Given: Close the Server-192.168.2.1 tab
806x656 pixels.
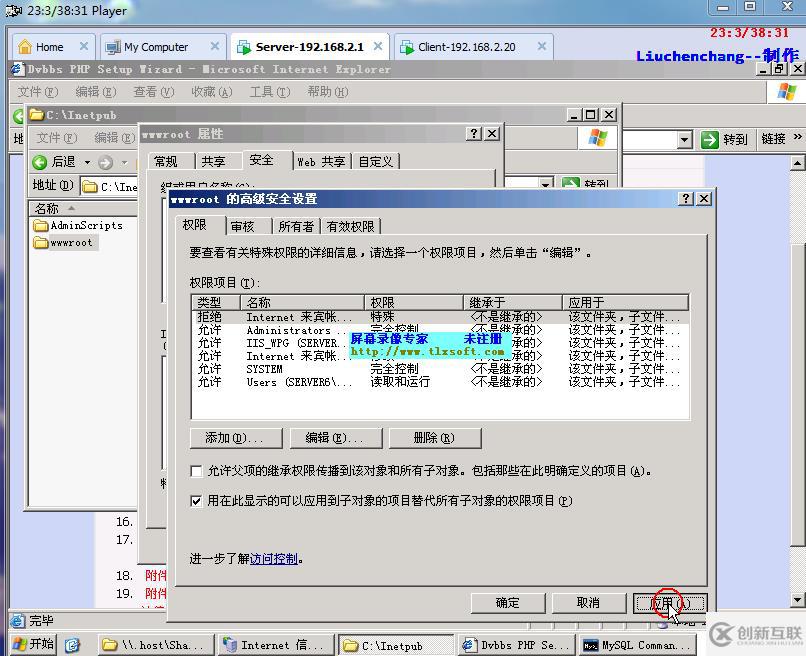Looking at the screenshot, I should pos(378,46).
